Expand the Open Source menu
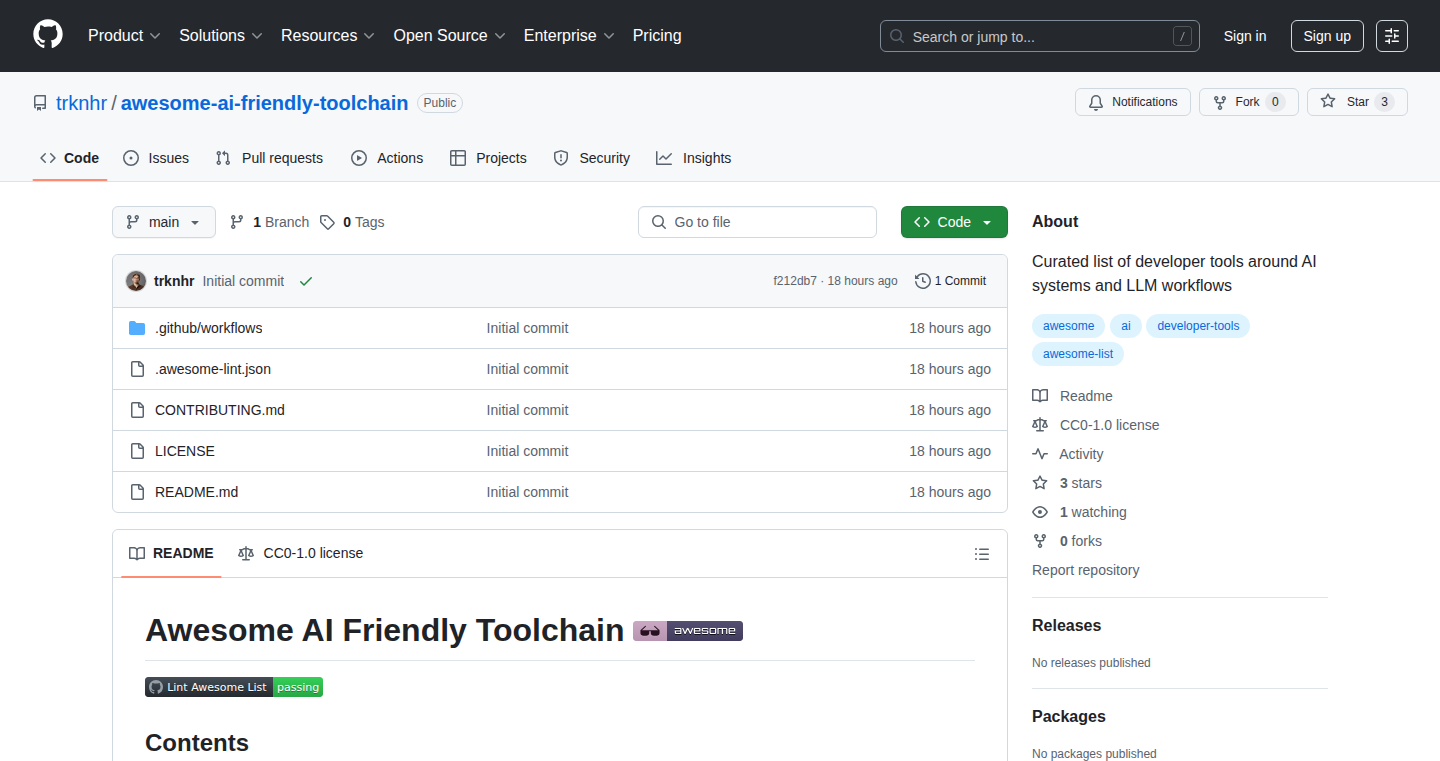The image size is (1440, 761). (x=449, y=36)
